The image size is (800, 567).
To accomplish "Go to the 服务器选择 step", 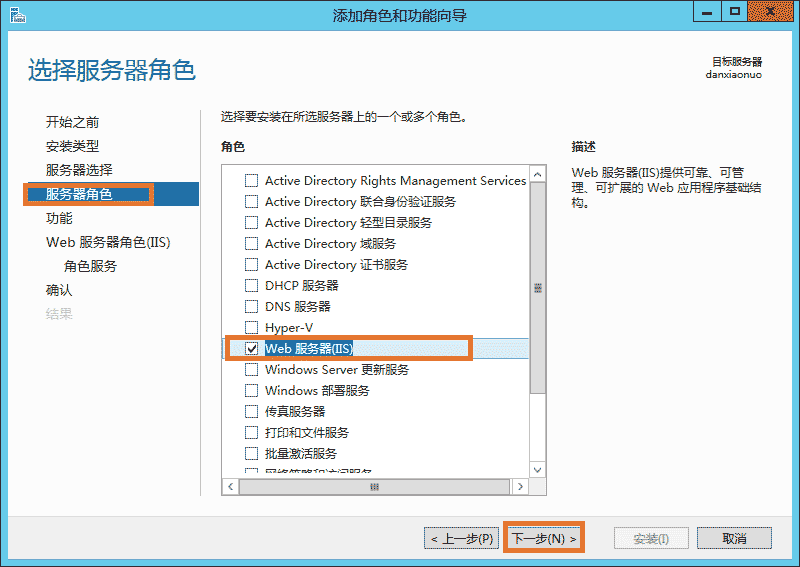I will [x=79, y=170].
